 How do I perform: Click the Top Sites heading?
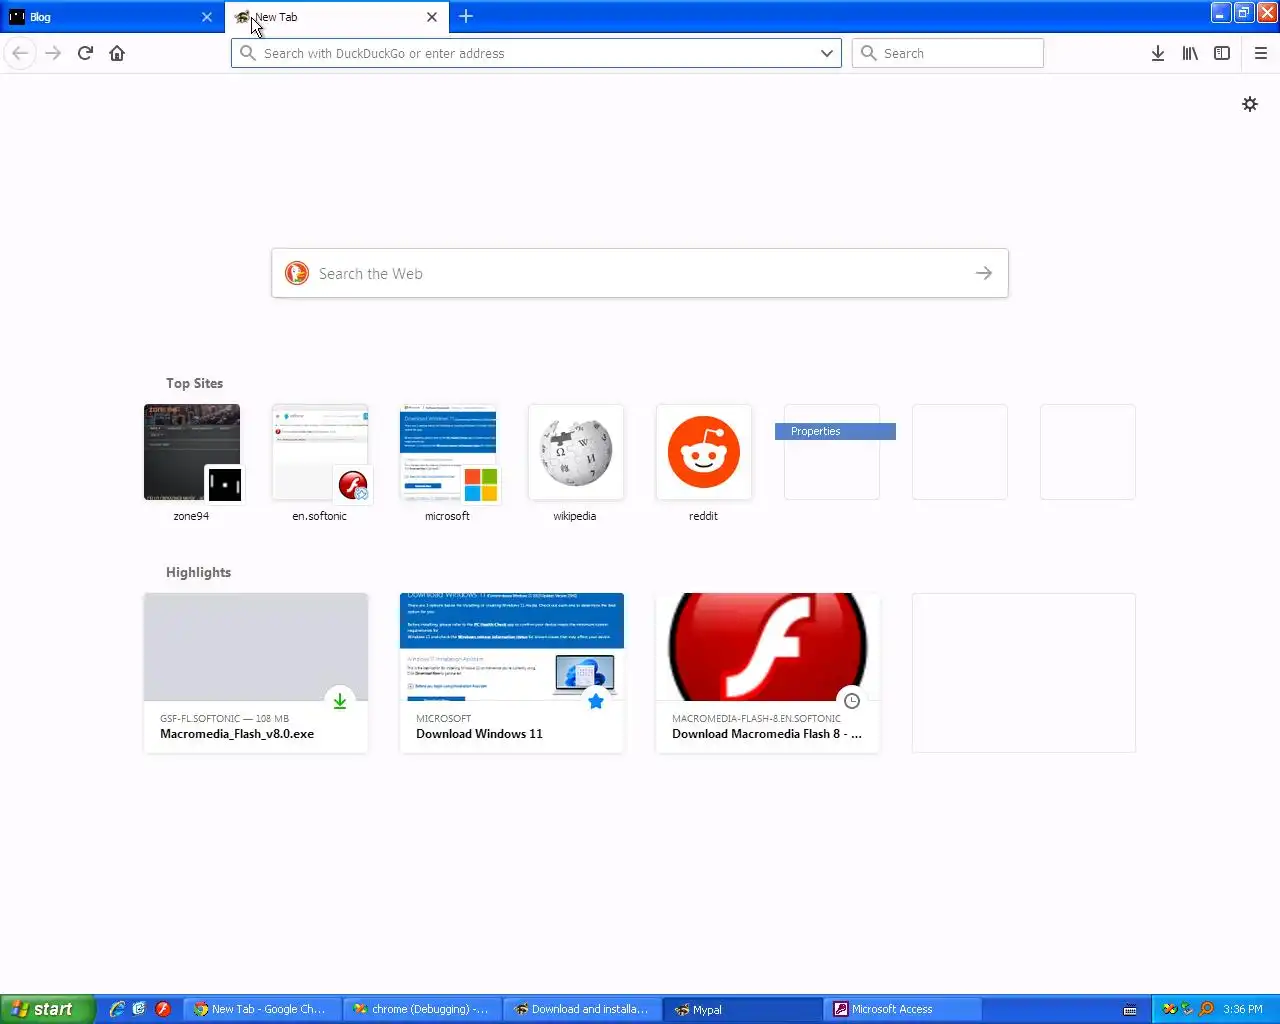point(194,383)
